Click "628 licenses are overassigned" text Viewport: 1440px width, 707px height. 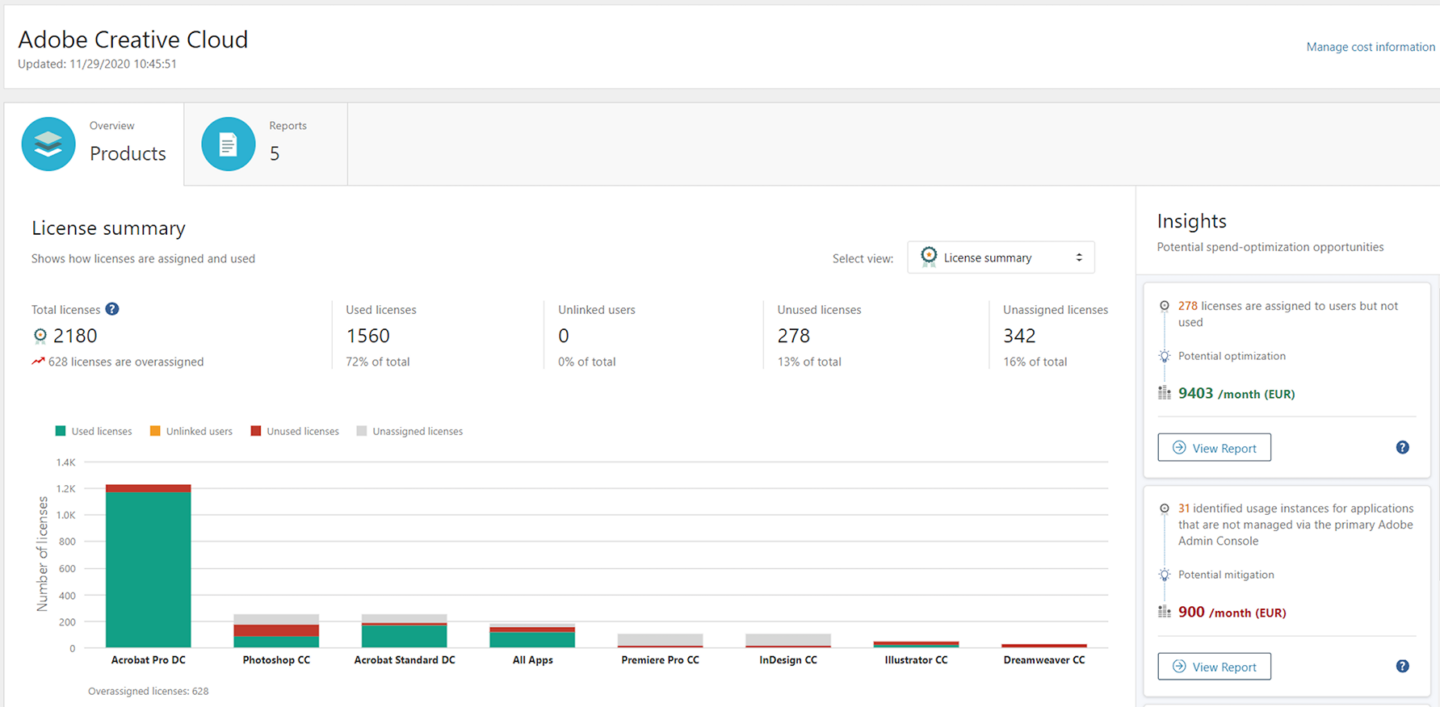[126, 362]
